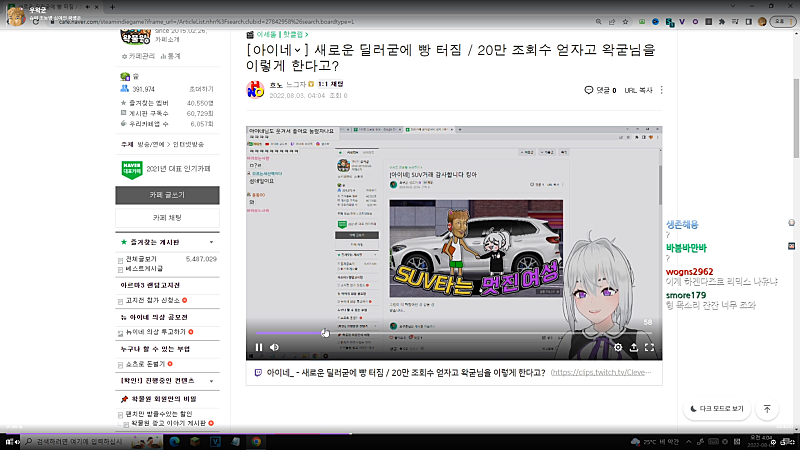Open a new browser tab with plus
The image size is (800, 450).
(x=112, y=7)
